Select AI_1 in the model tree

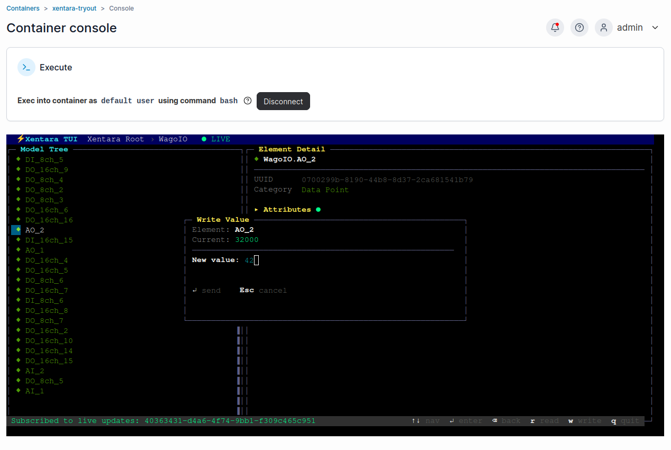pyautogui.click(x=35, y=391)
